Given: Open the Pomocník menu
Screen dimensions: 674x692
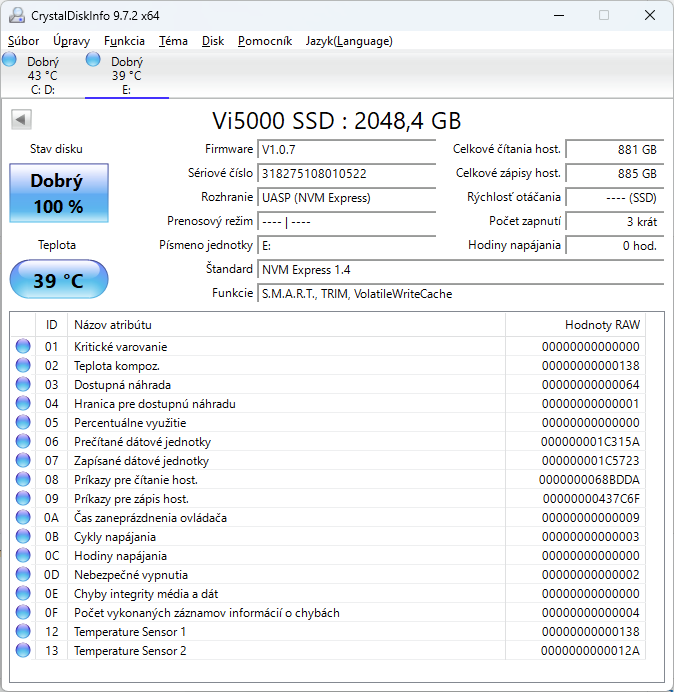Looking at the screenshot, I should 265,41.
